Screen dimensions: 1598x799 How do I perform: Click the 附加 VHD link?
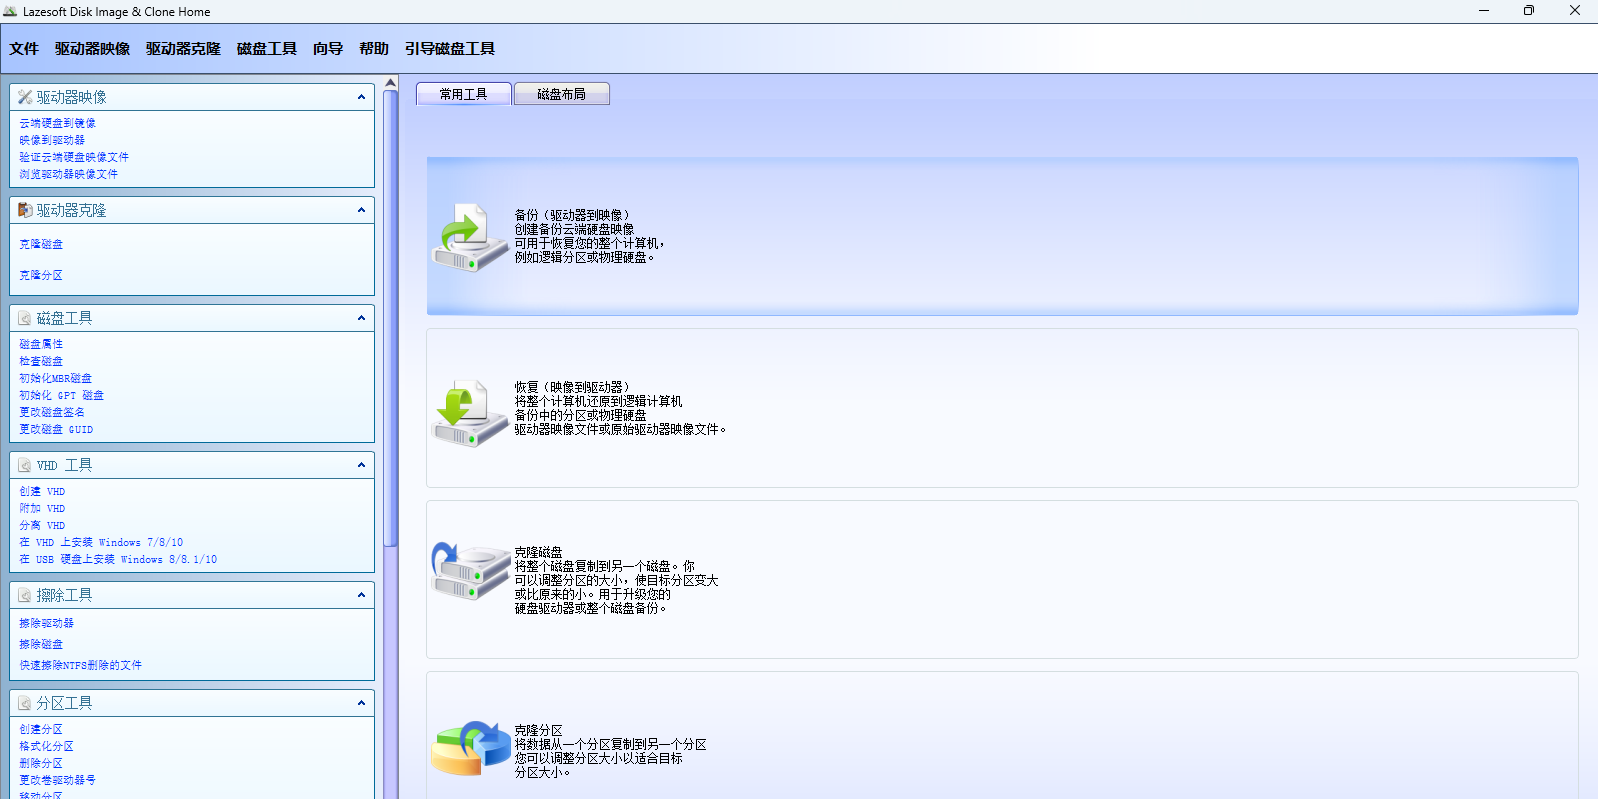[x=42, y=508]
